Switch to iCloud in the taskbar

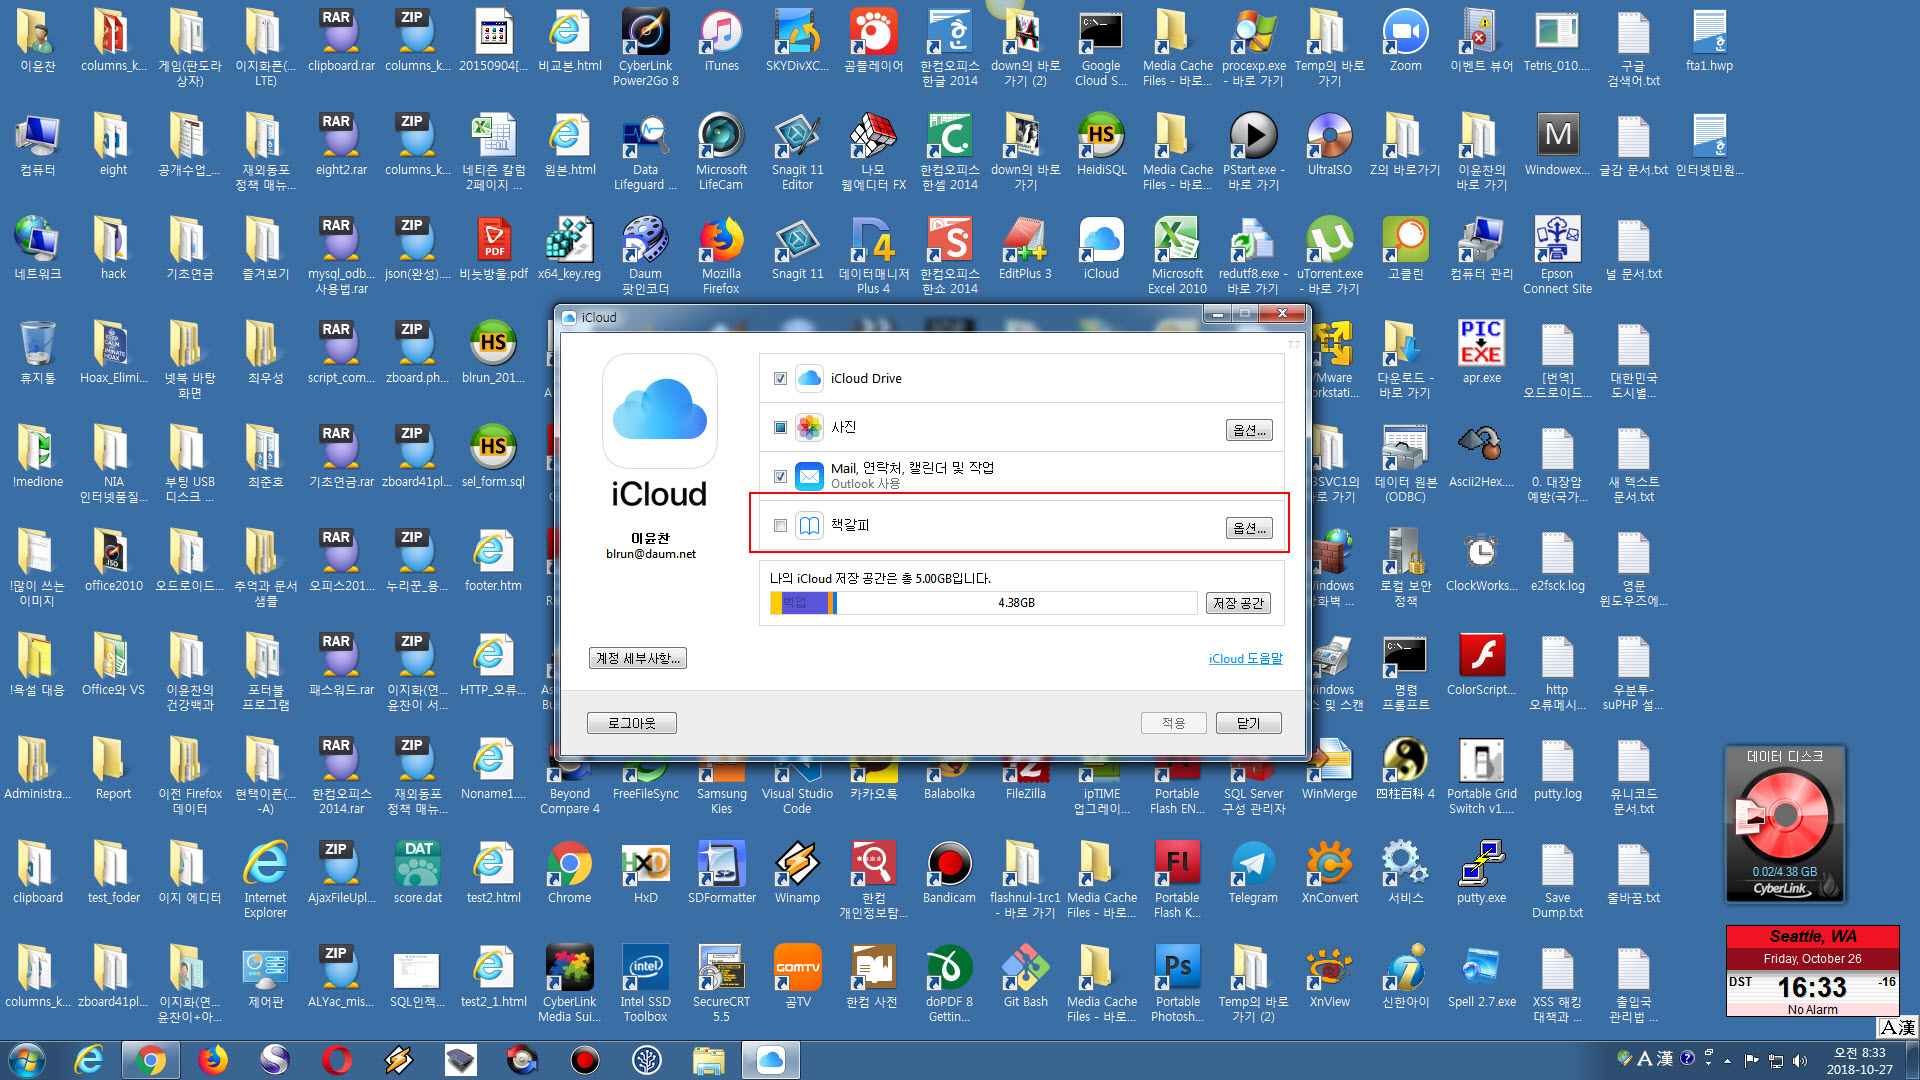770,1059
